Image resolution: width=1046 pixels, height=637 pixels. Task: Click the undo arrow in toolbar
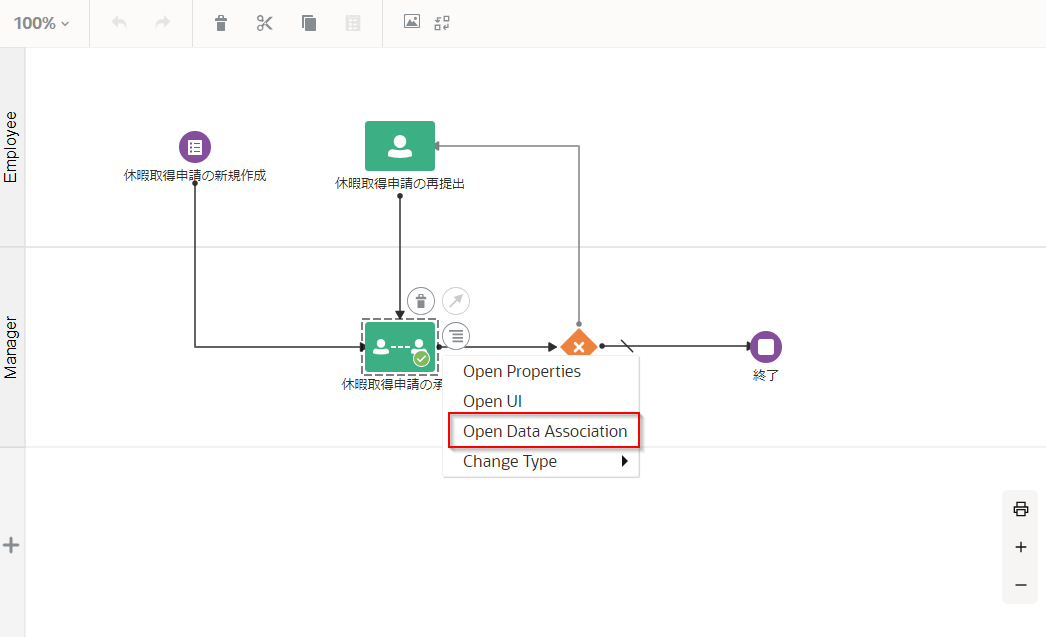[120, 23]
